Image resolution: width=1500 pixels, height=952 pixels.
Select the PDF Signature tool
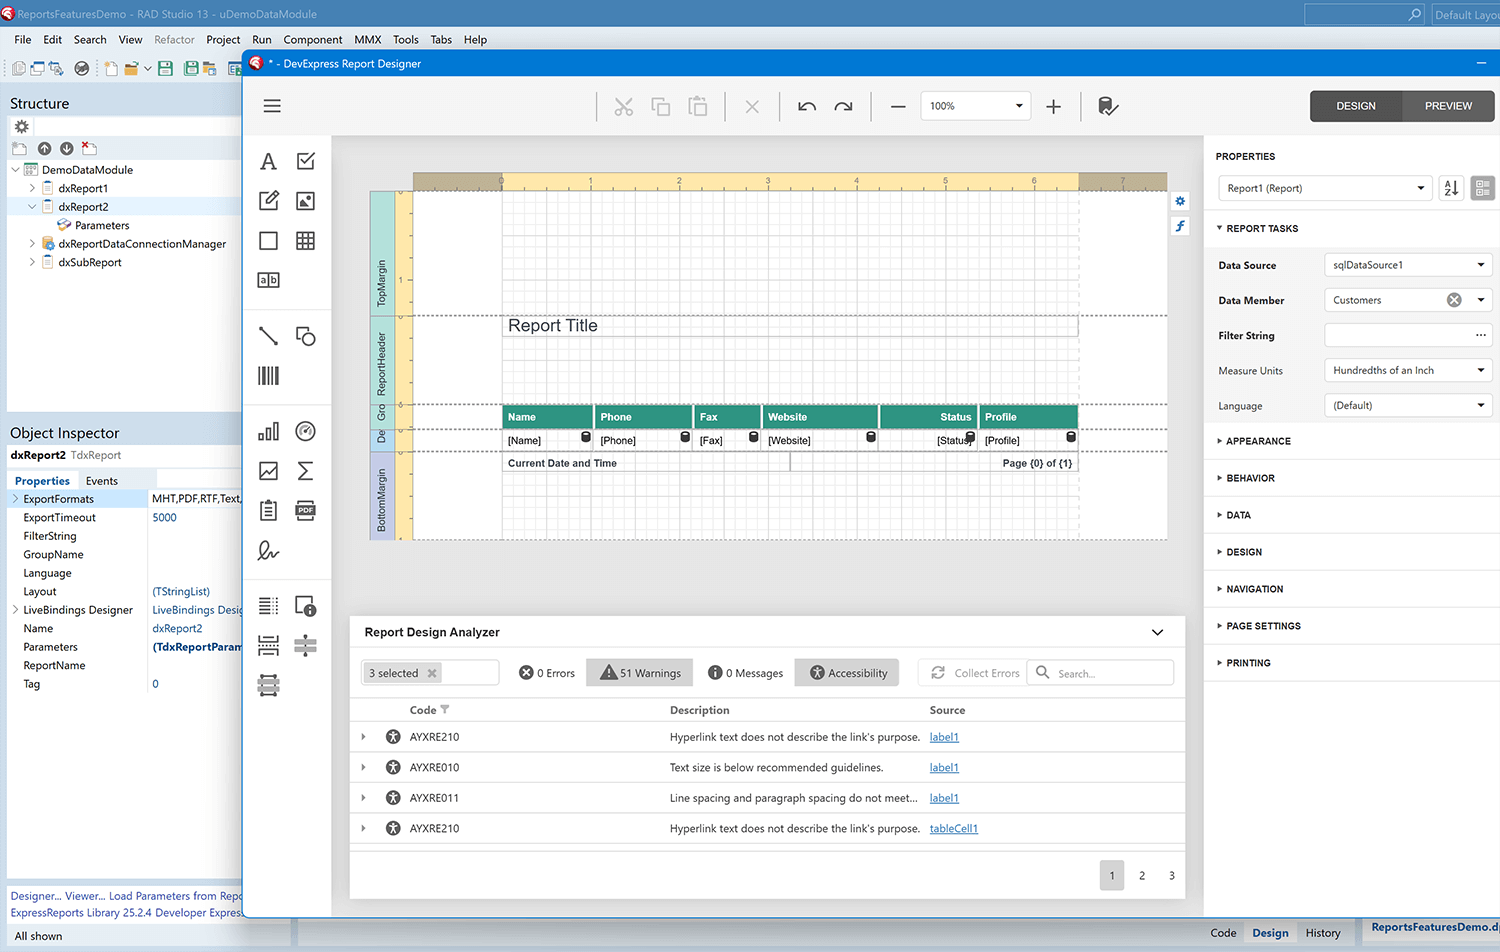tap(268, 550)
